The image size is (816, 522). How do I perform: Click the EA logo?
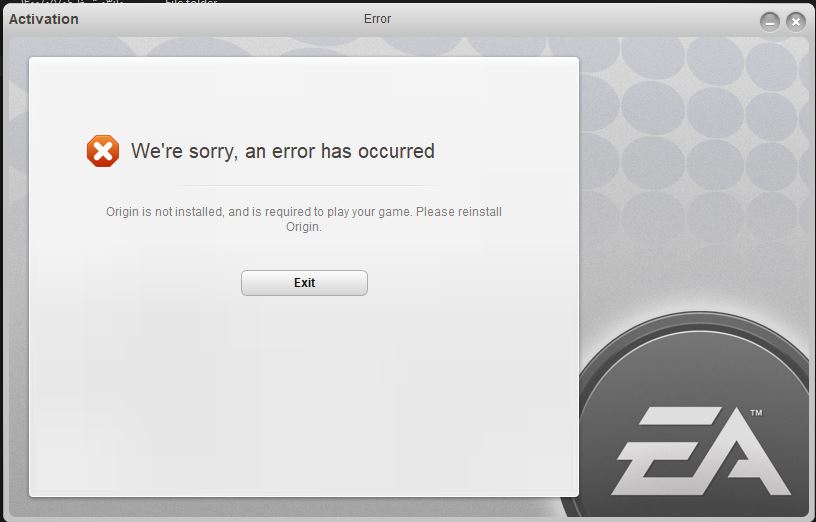click(x=700, y=451)
